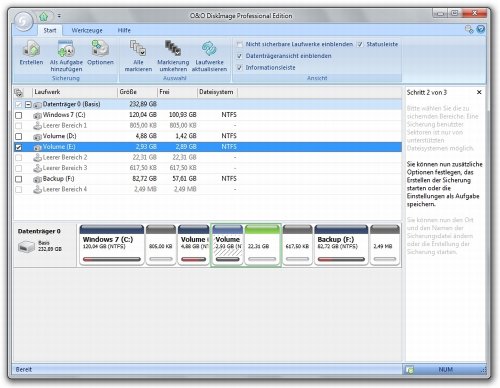The height and width of the screenshot is (388, 500).
Task: Check the Backup (F:) checkbox
Action: [19, 179]
